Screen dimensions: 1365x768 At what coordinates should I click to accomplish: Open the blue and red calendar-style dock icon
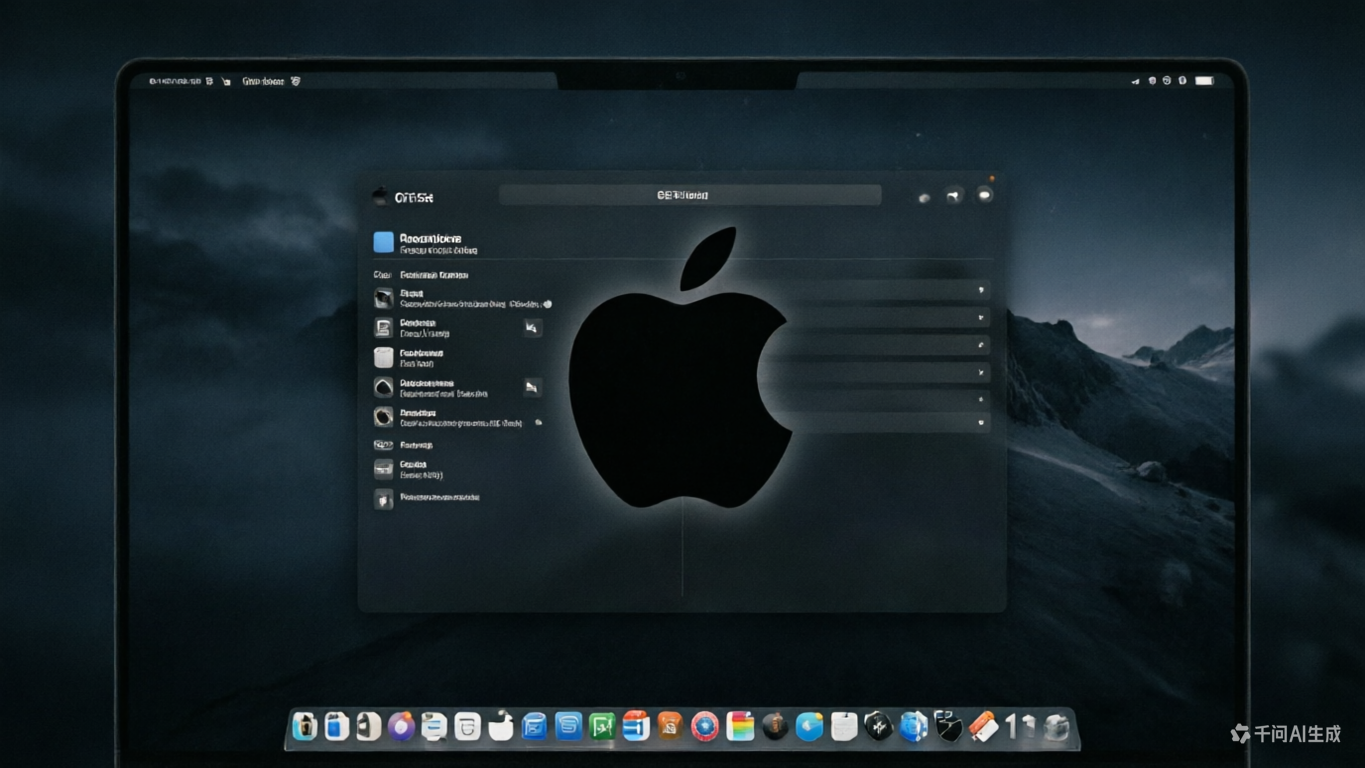pos(636,726)
